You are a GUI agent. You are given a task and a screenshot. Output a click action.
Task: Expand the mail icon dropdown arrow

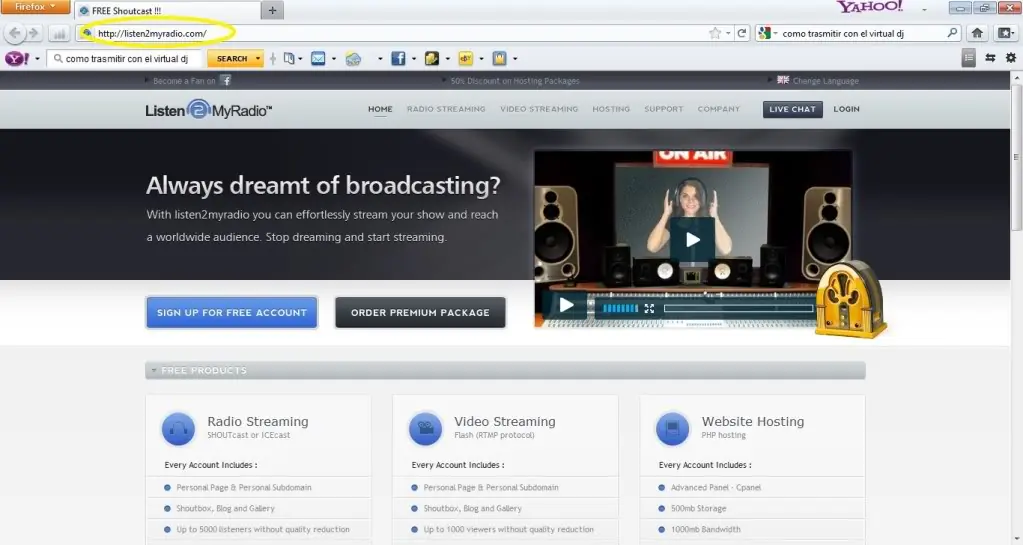[333, 59]
